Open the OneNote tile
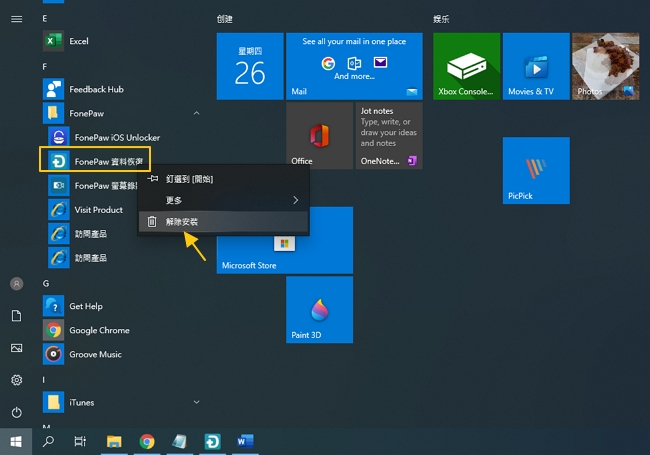 [389, 136]
